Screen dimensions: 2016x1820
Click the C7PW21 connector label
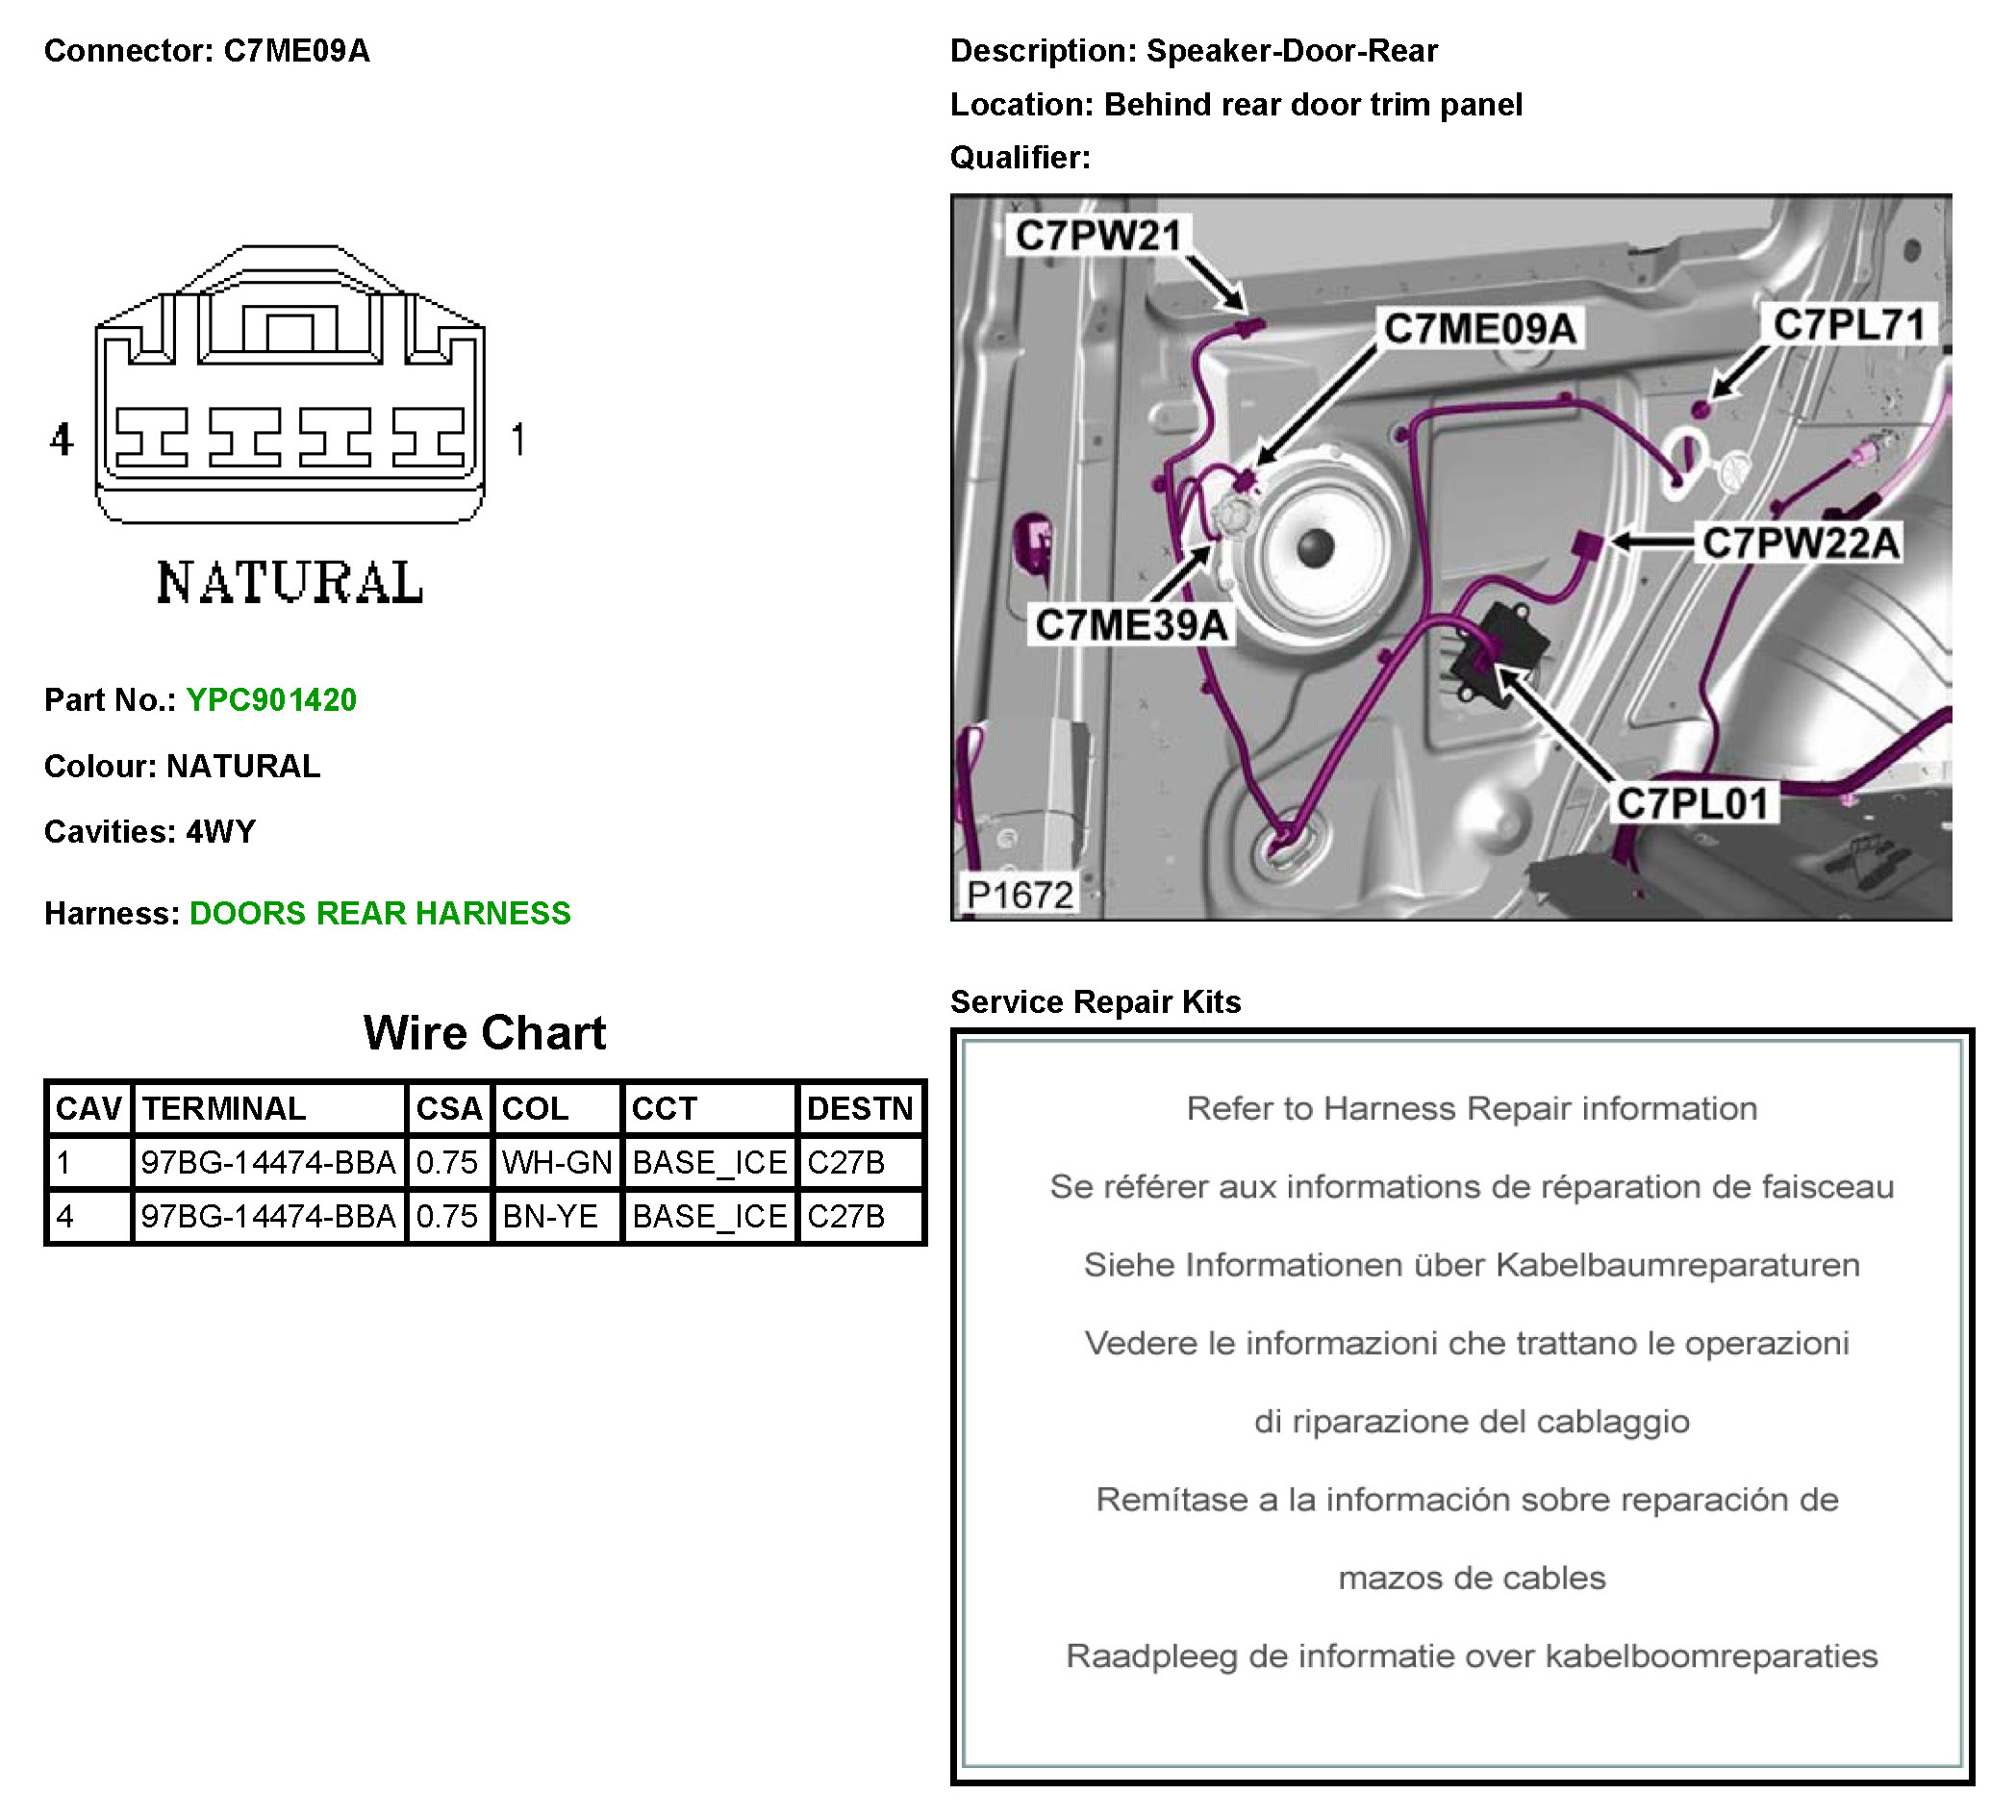point(1098,236)
